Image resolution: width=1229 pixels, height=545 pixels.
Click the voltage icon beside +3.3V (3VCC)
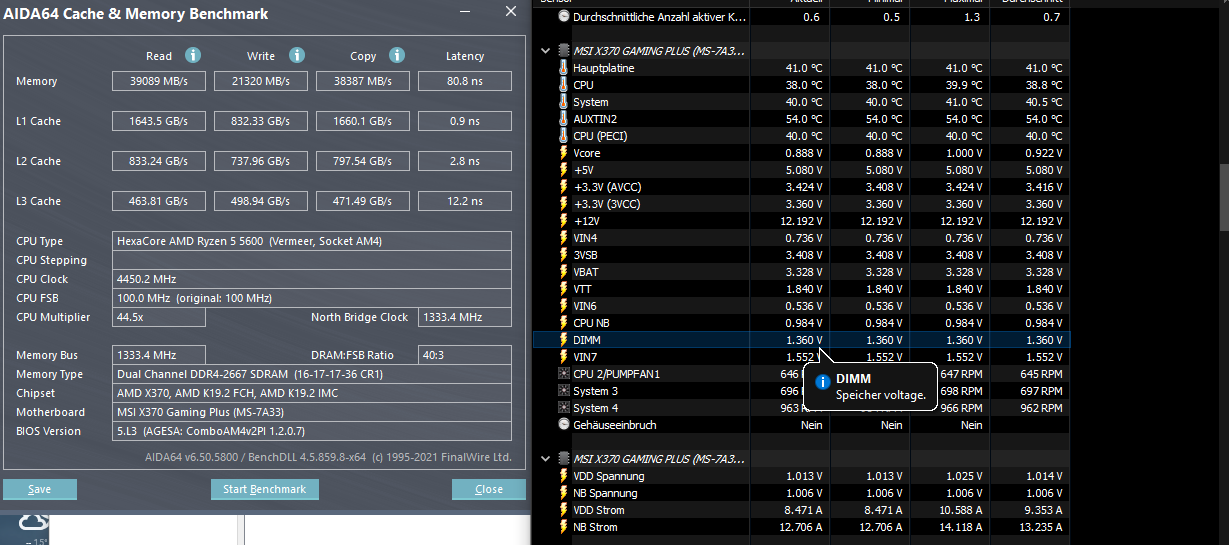[563, 204]
